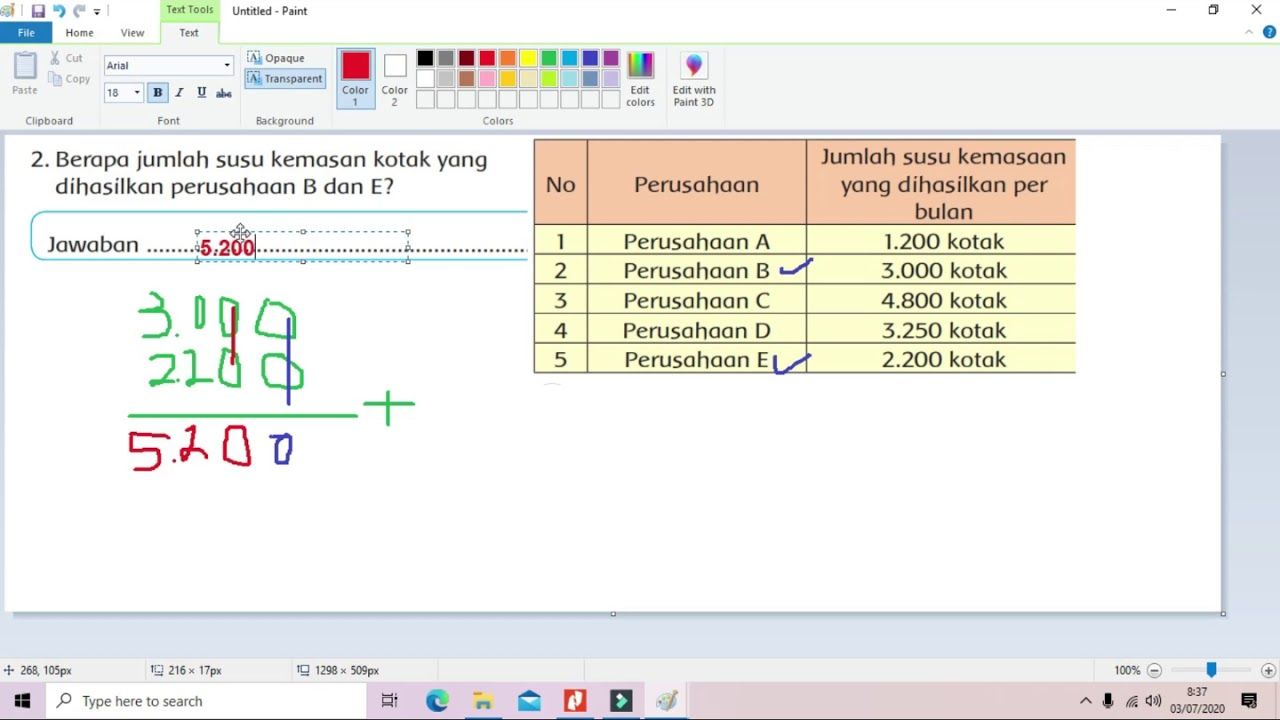Image resolution: width=1280 pixels, height=720 pixels.
Task: Click the "Perusahaan C" table cell
Action: (x=696, y=300)
